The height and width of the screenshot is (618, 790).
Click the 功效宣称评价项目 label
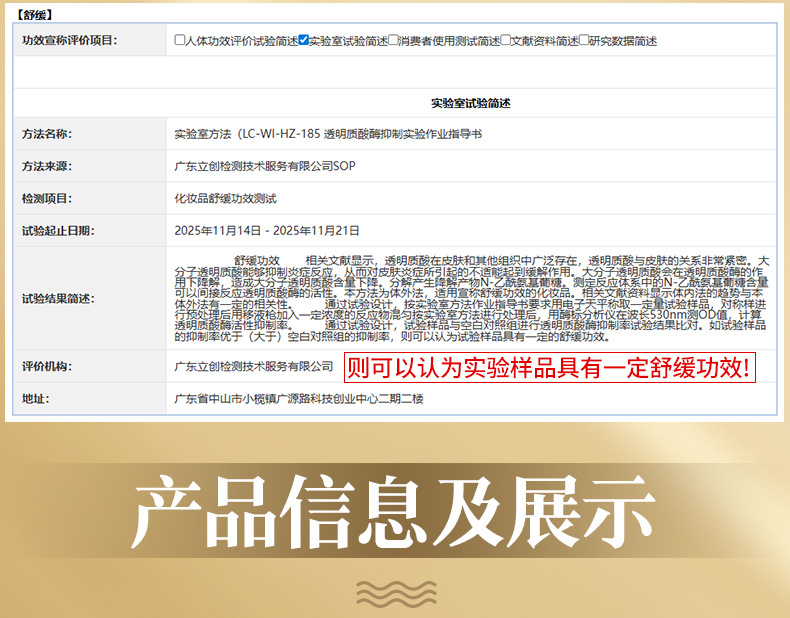(70, 40)
